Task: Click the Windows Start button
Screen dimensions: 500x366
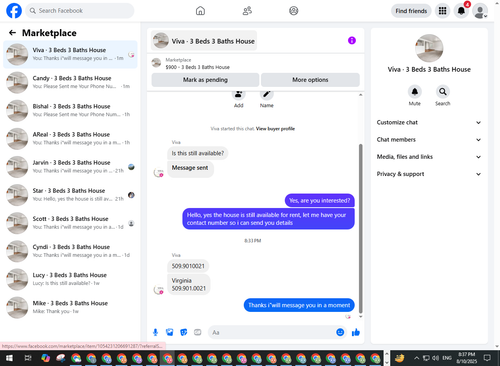Action: pos(9,358)
